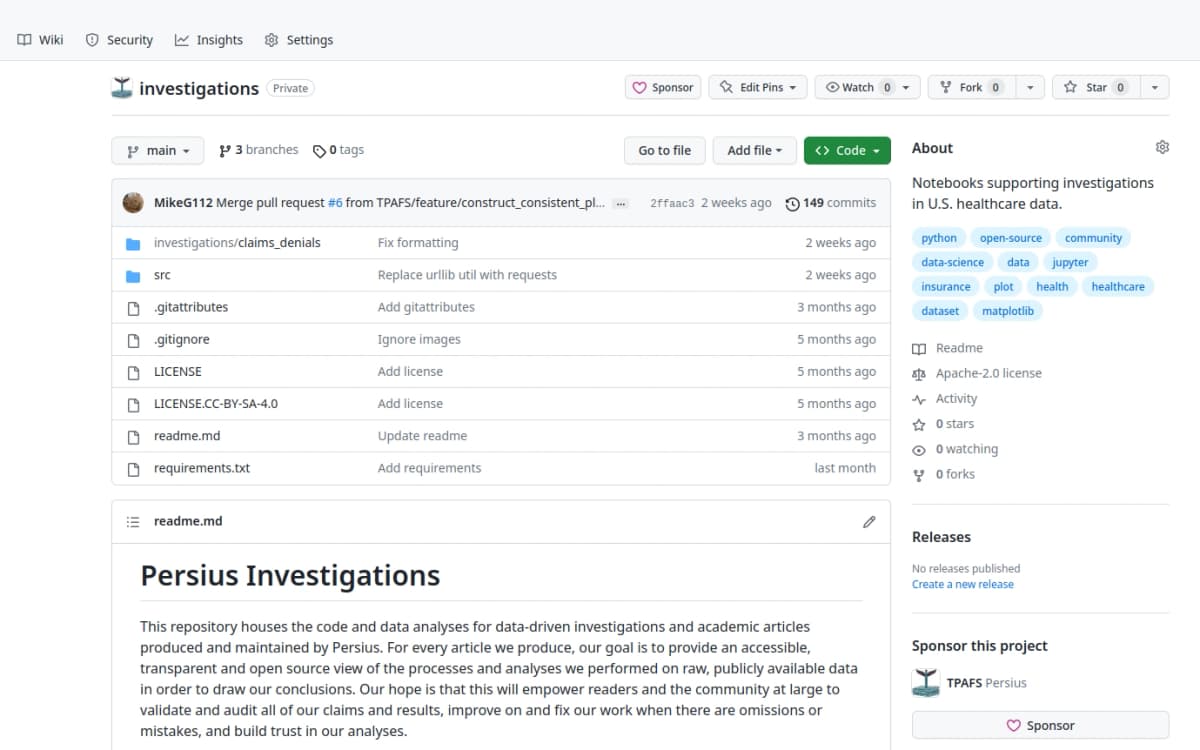1200x750 pixels.
Task: Open the repository Settings tab
Action: point(298,40)
